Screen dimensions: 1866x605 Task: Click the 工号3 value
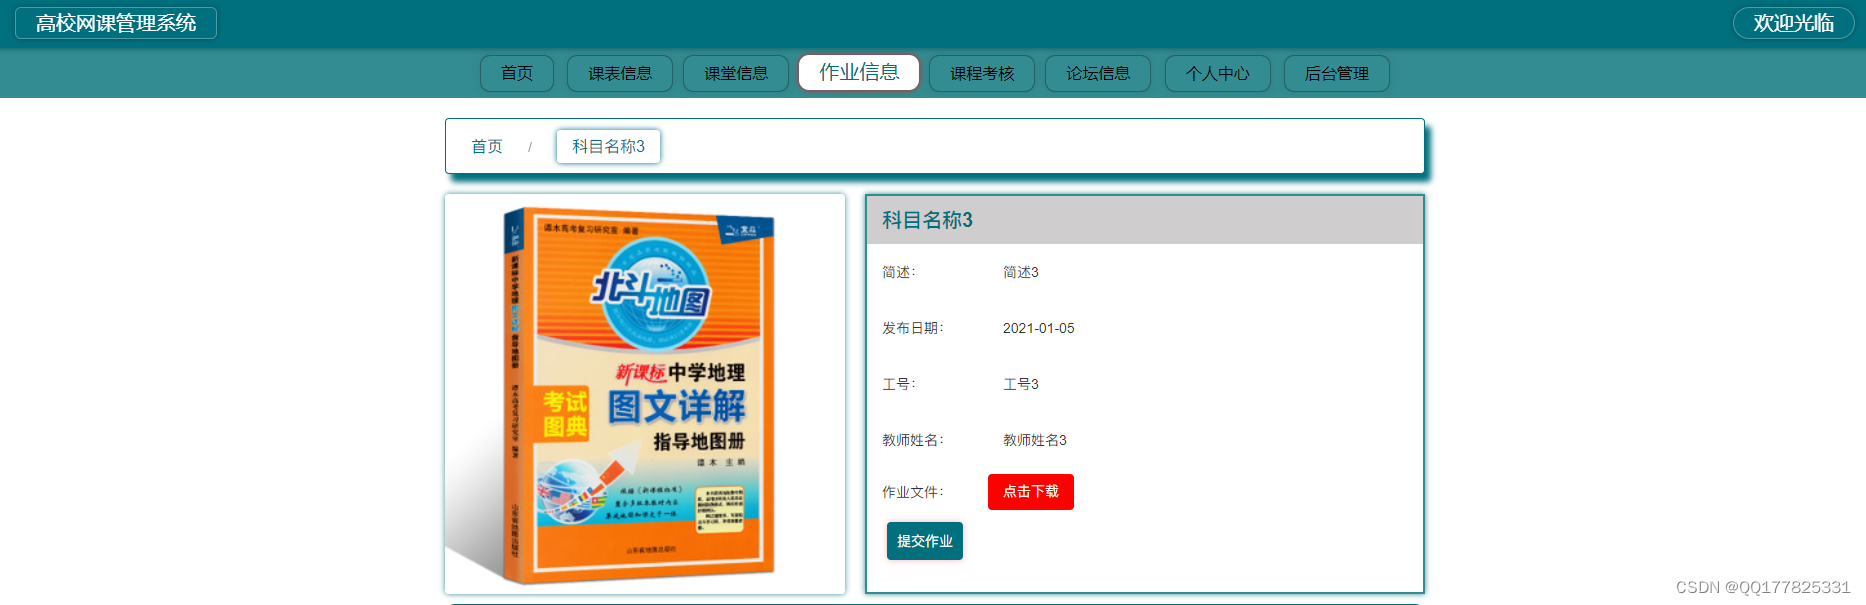coord(1021,384)
